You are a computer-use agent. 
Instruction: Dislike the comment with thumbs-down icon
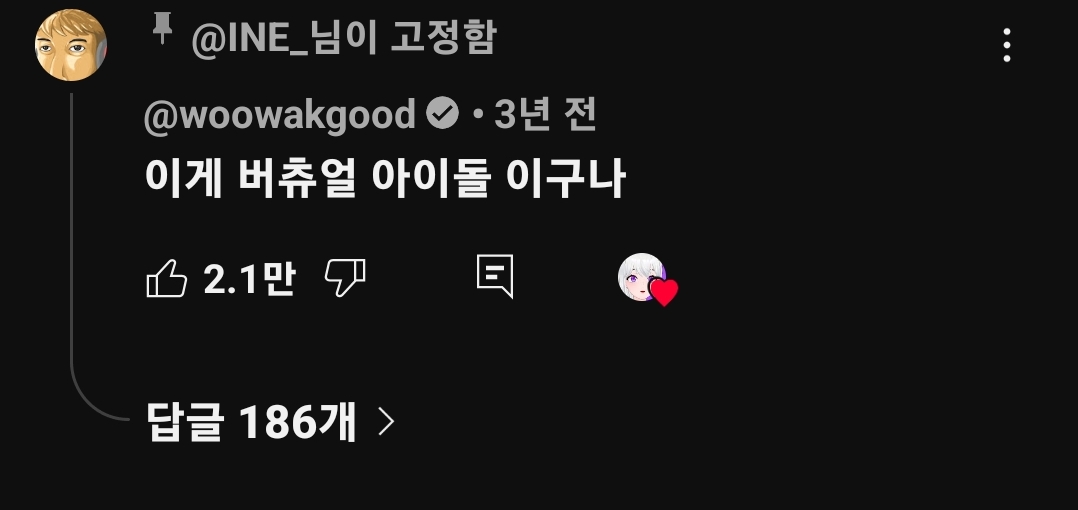[345, 278]
